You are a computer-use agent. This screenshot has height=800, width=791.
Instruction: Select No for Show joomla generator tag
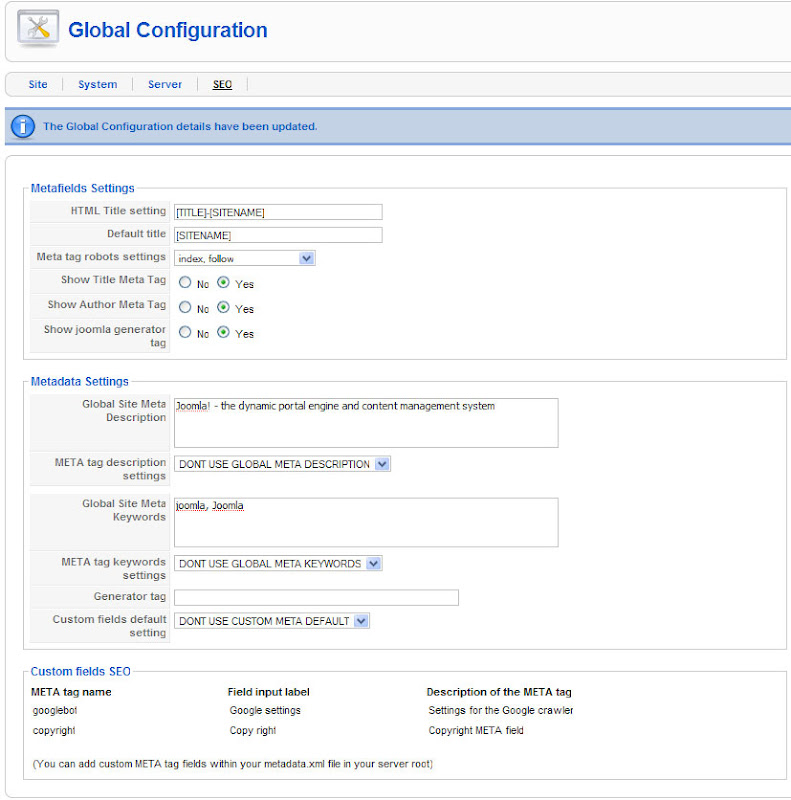click(185, 333)
